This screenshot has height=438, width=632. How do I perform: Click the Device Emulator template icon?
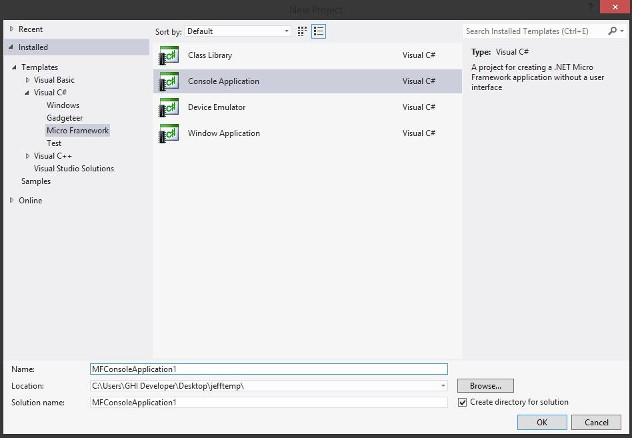(169, 107)
